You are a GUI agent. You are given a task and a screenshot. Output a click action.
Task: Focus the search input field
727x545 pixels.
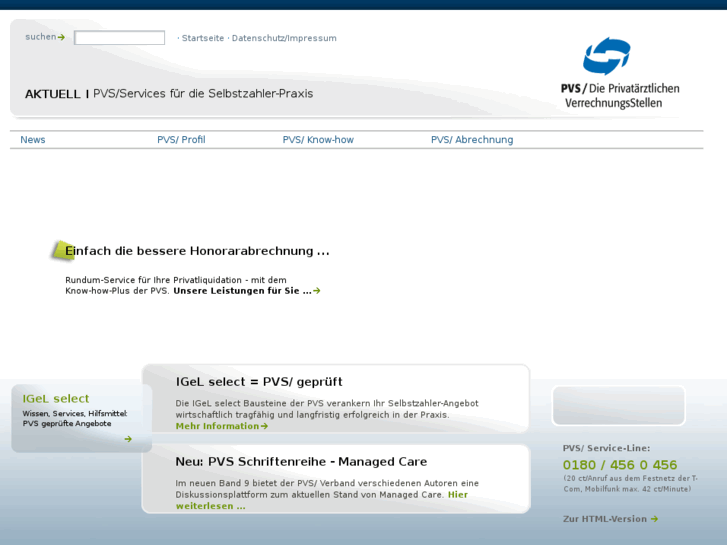pos(119,38)
